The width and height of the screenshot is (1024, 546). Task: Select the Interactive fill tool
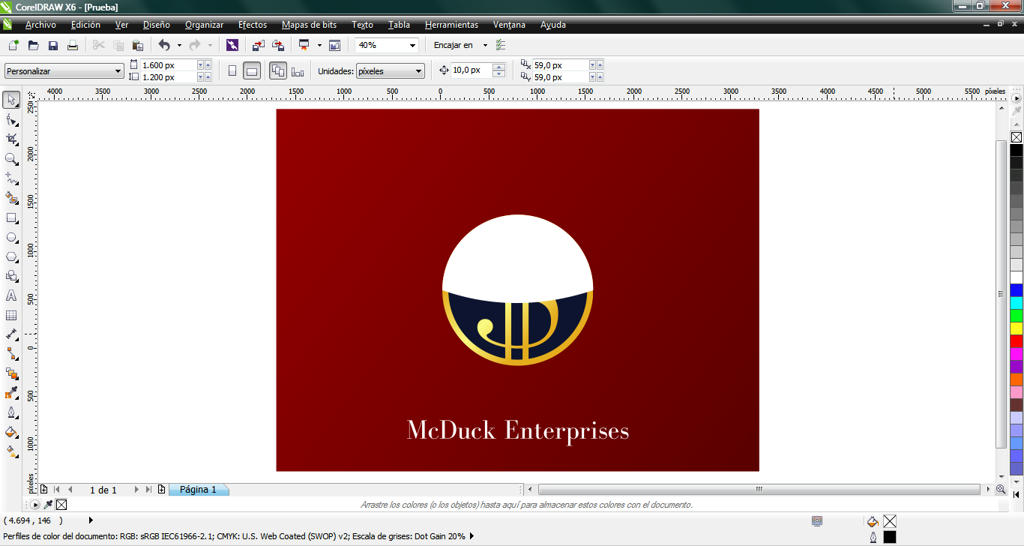point(11,452)
